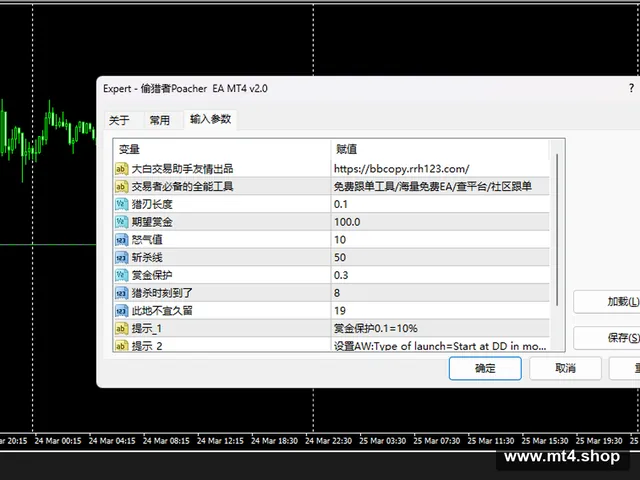
Task: Click the integer icon beside 猎杀时刻到了
Action: (121, 293)
